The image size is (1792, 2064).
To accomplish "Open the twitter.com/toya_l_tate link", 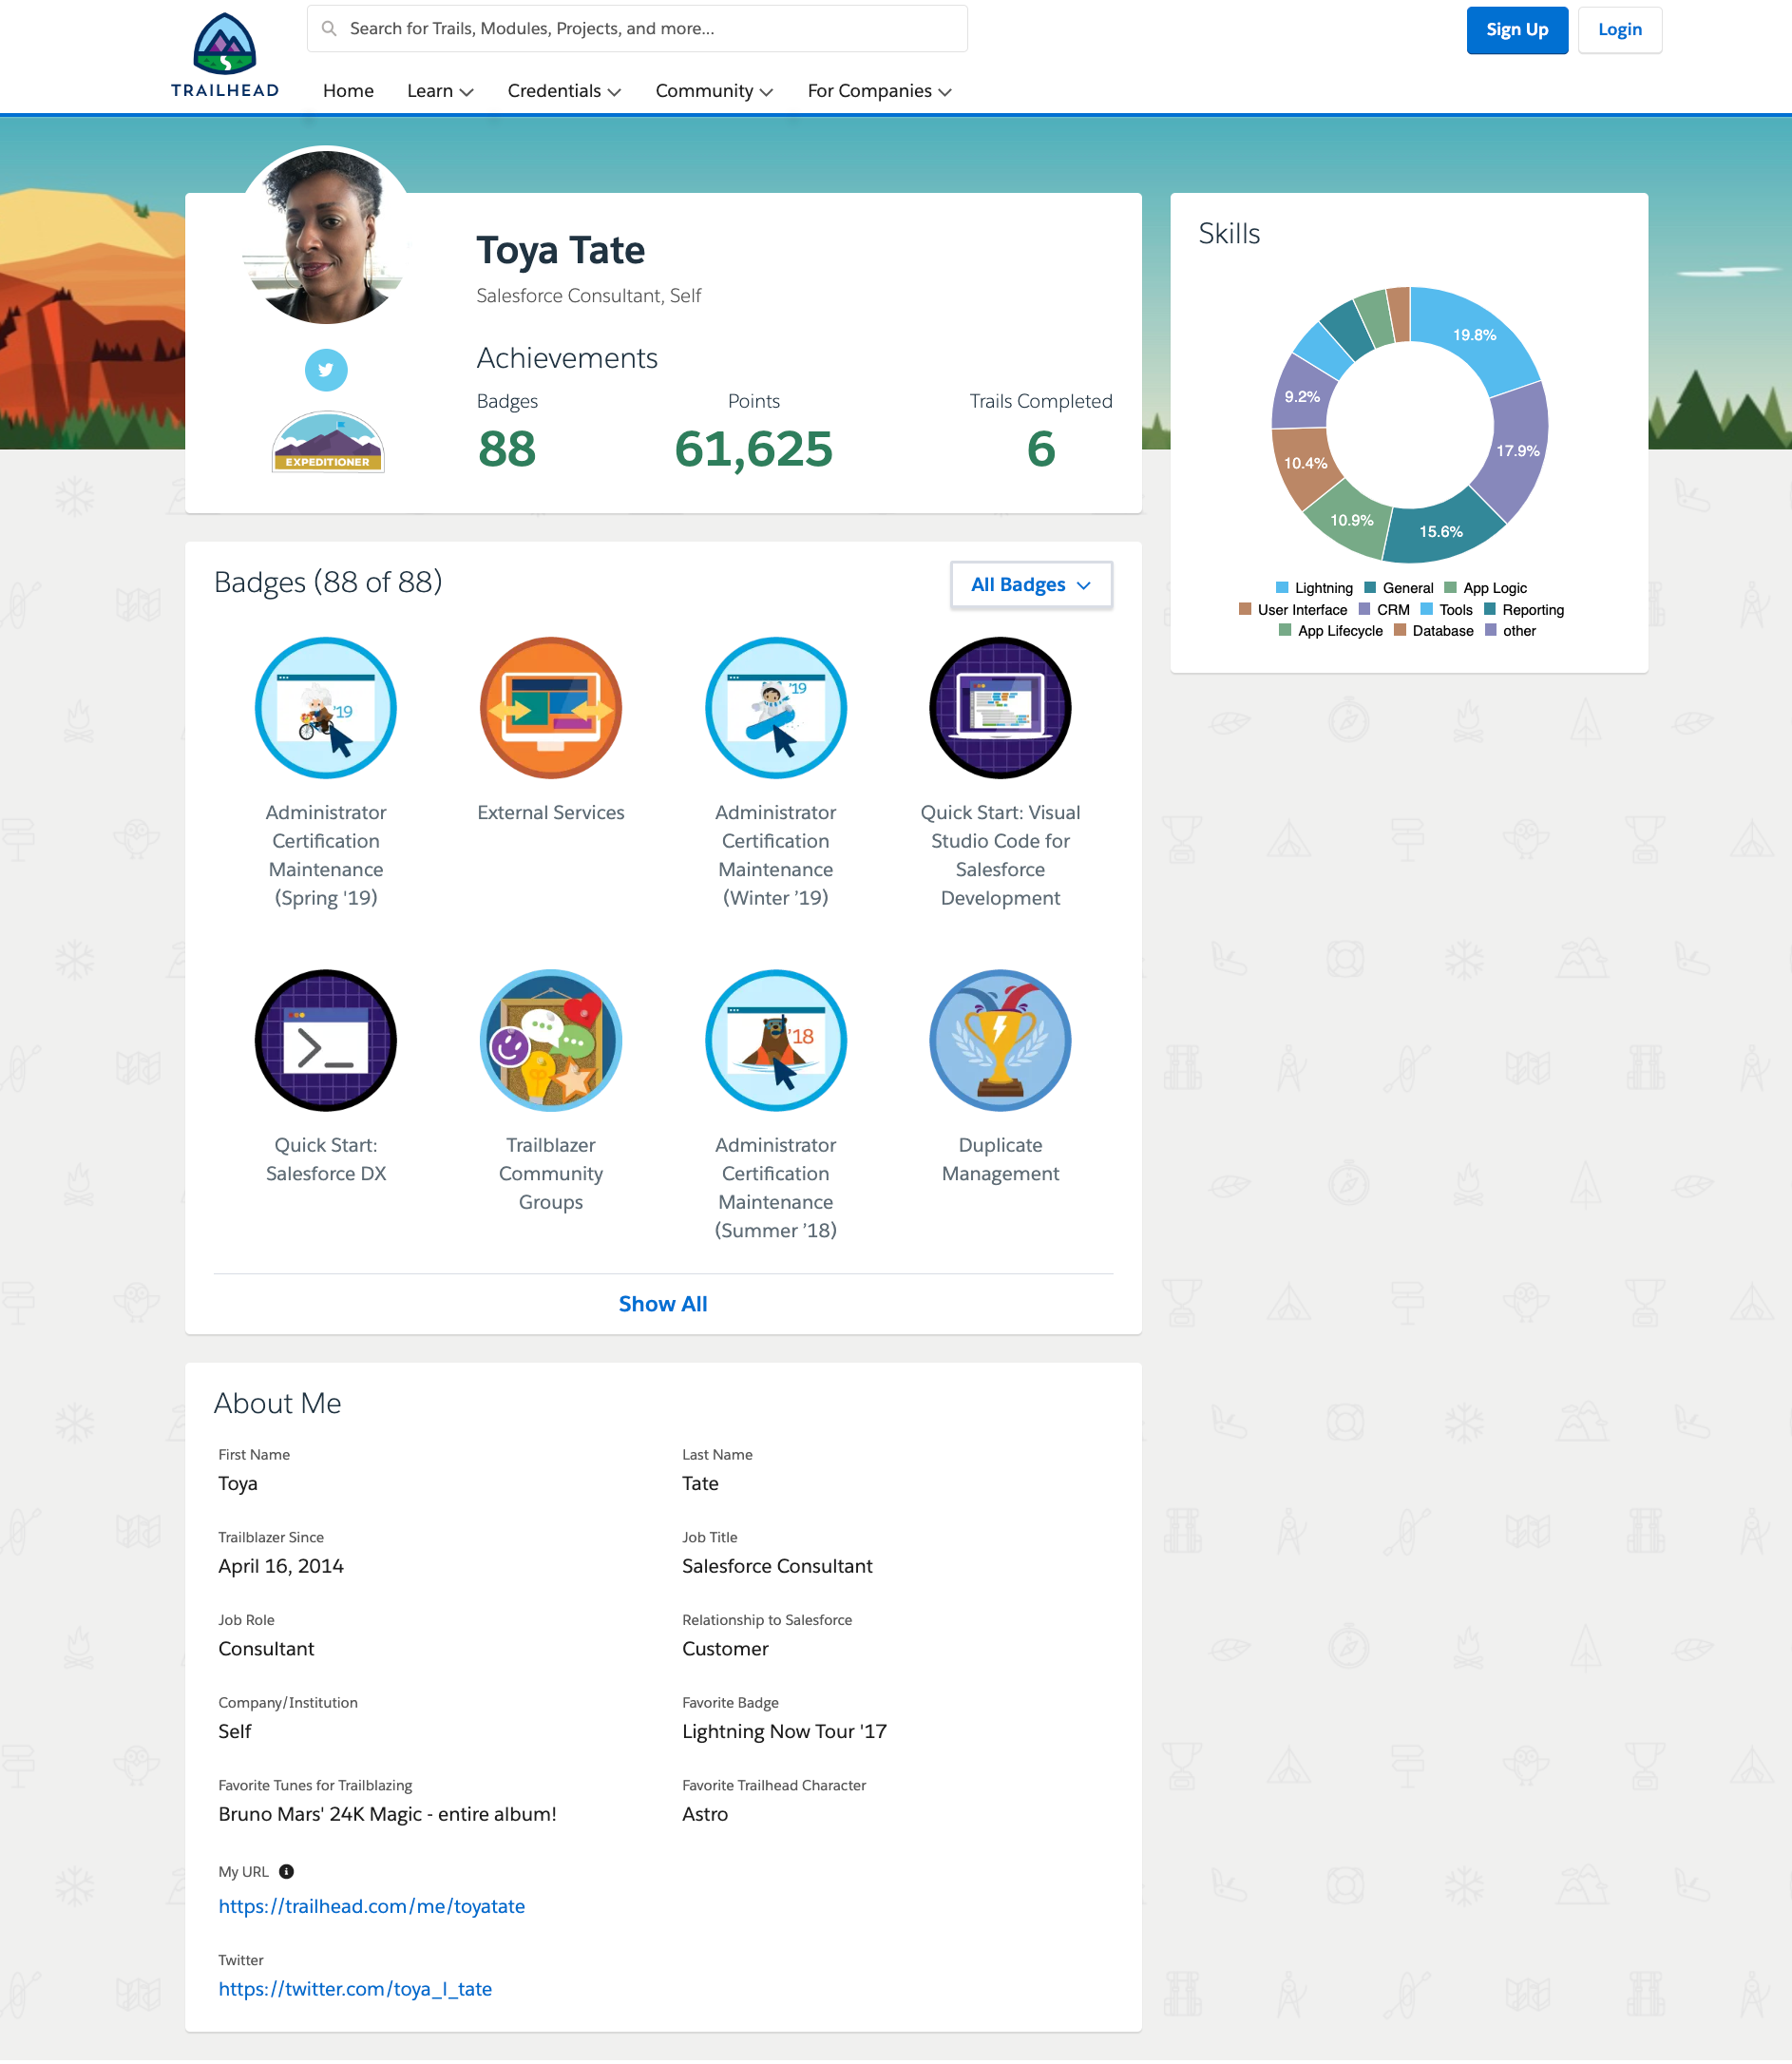I will [x=355, y=1989].
